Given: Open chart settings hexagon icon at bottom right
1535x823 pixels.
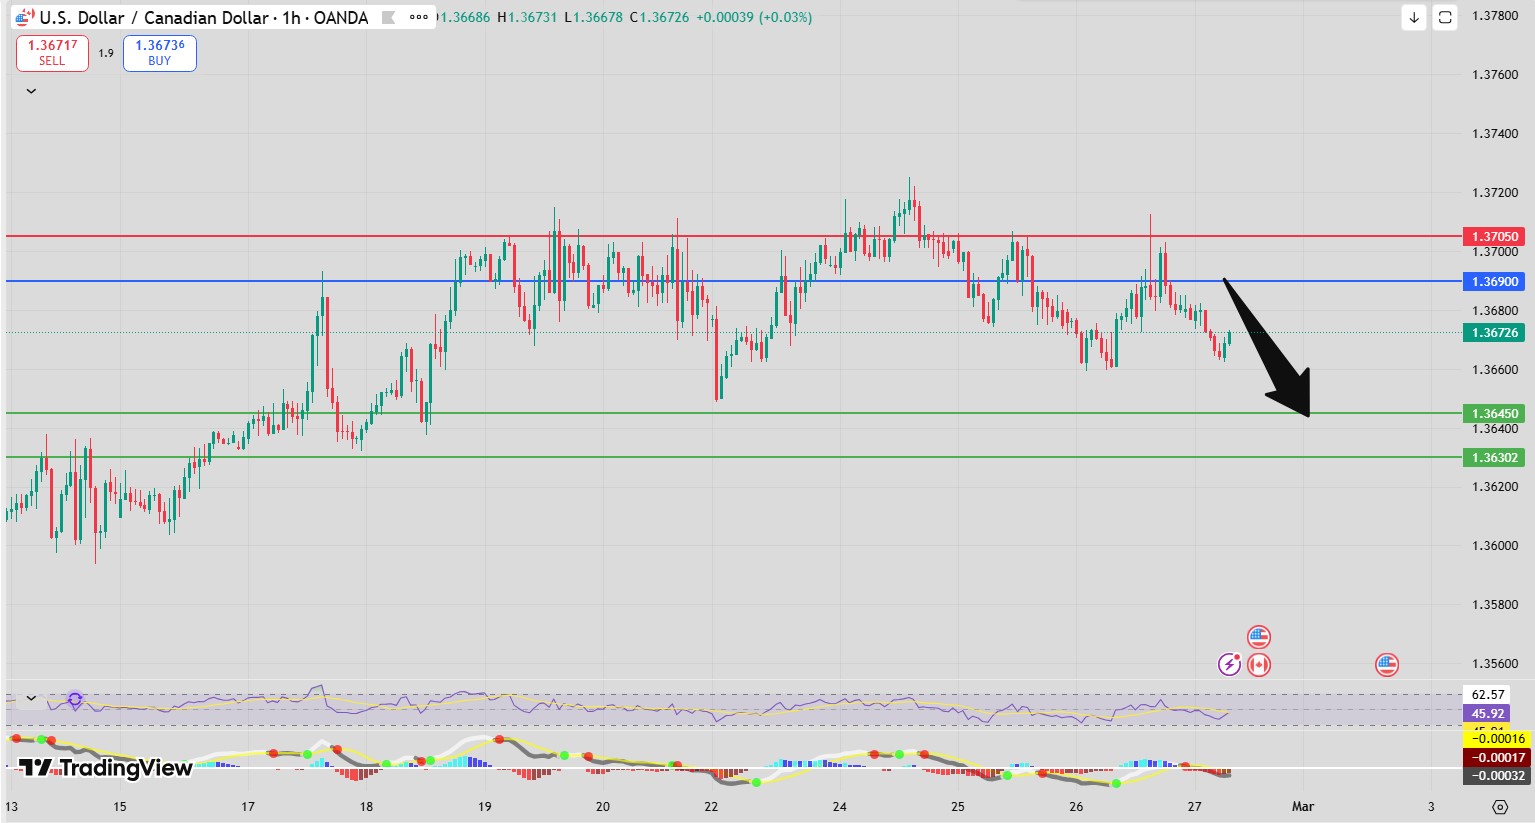Looking at the screenshot, I should click(1499, 807).
